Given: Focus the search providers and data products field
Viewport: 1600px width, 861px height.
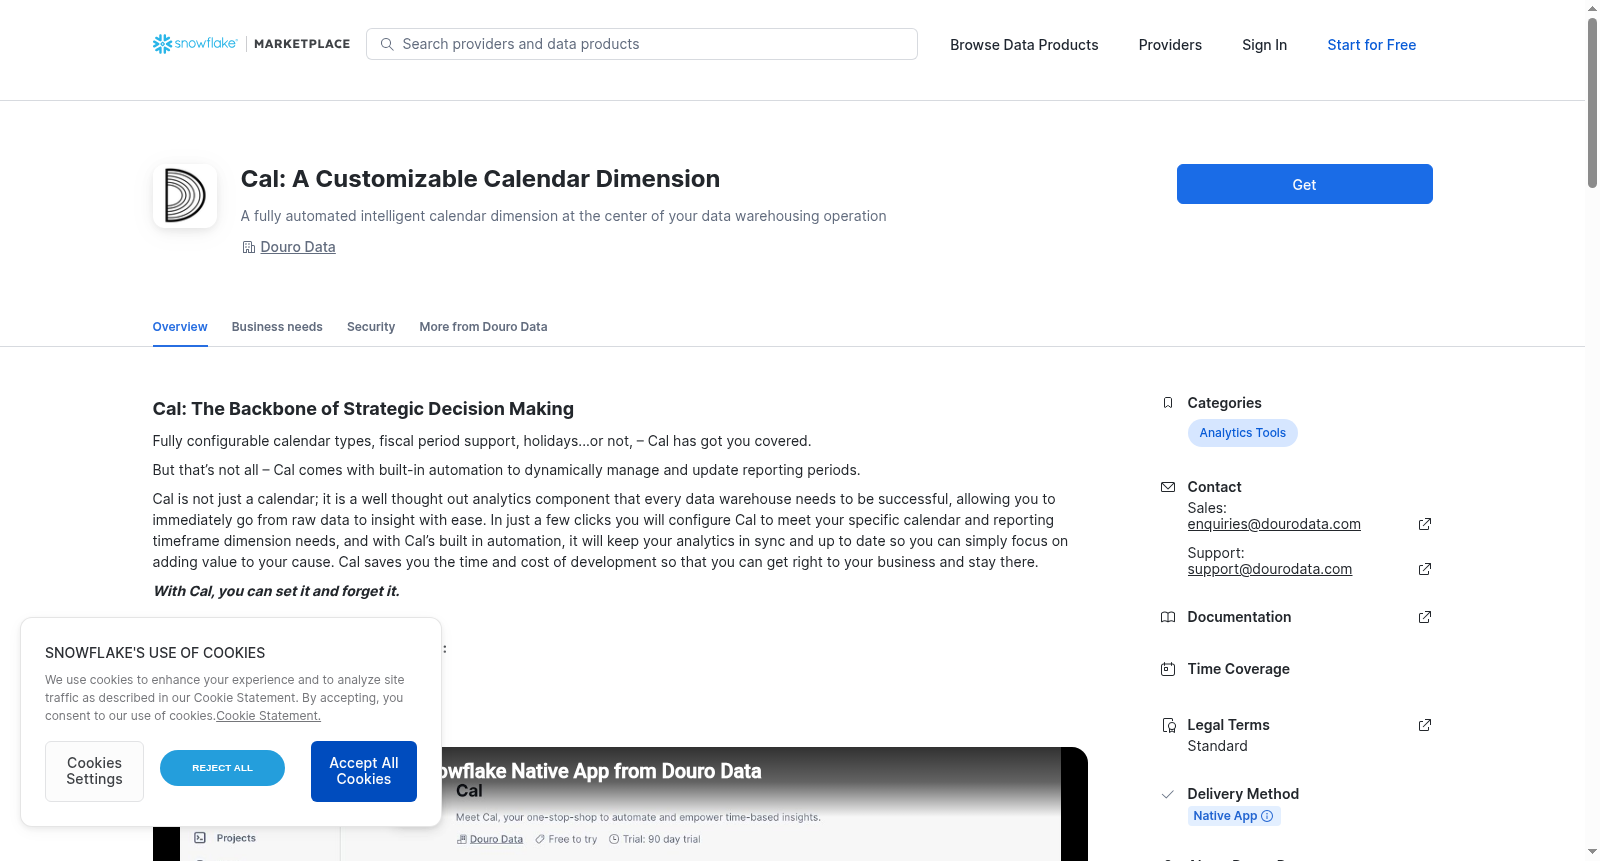Looking at the screenshot, I should pyautogui.click(x=642, y=44).
